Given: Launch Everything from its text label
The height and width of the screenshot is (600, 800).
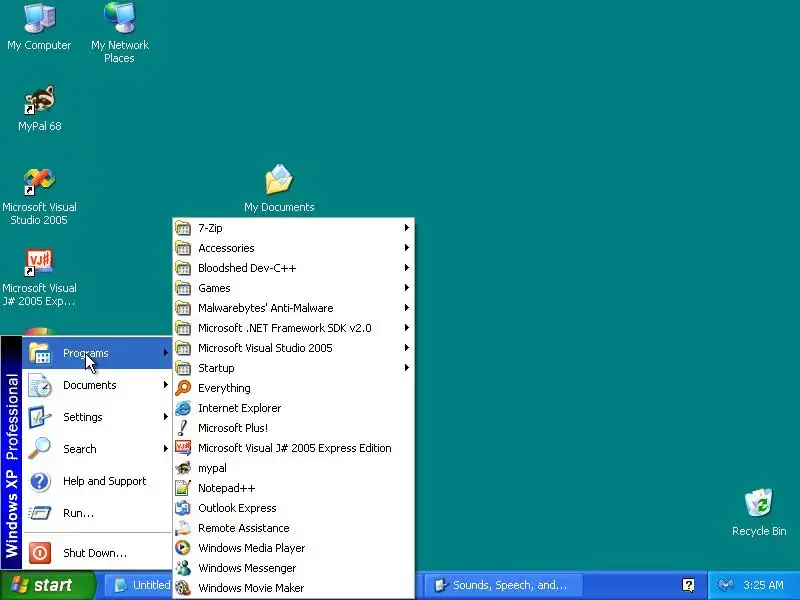Looking at the screenshot, I should (224, 388).
